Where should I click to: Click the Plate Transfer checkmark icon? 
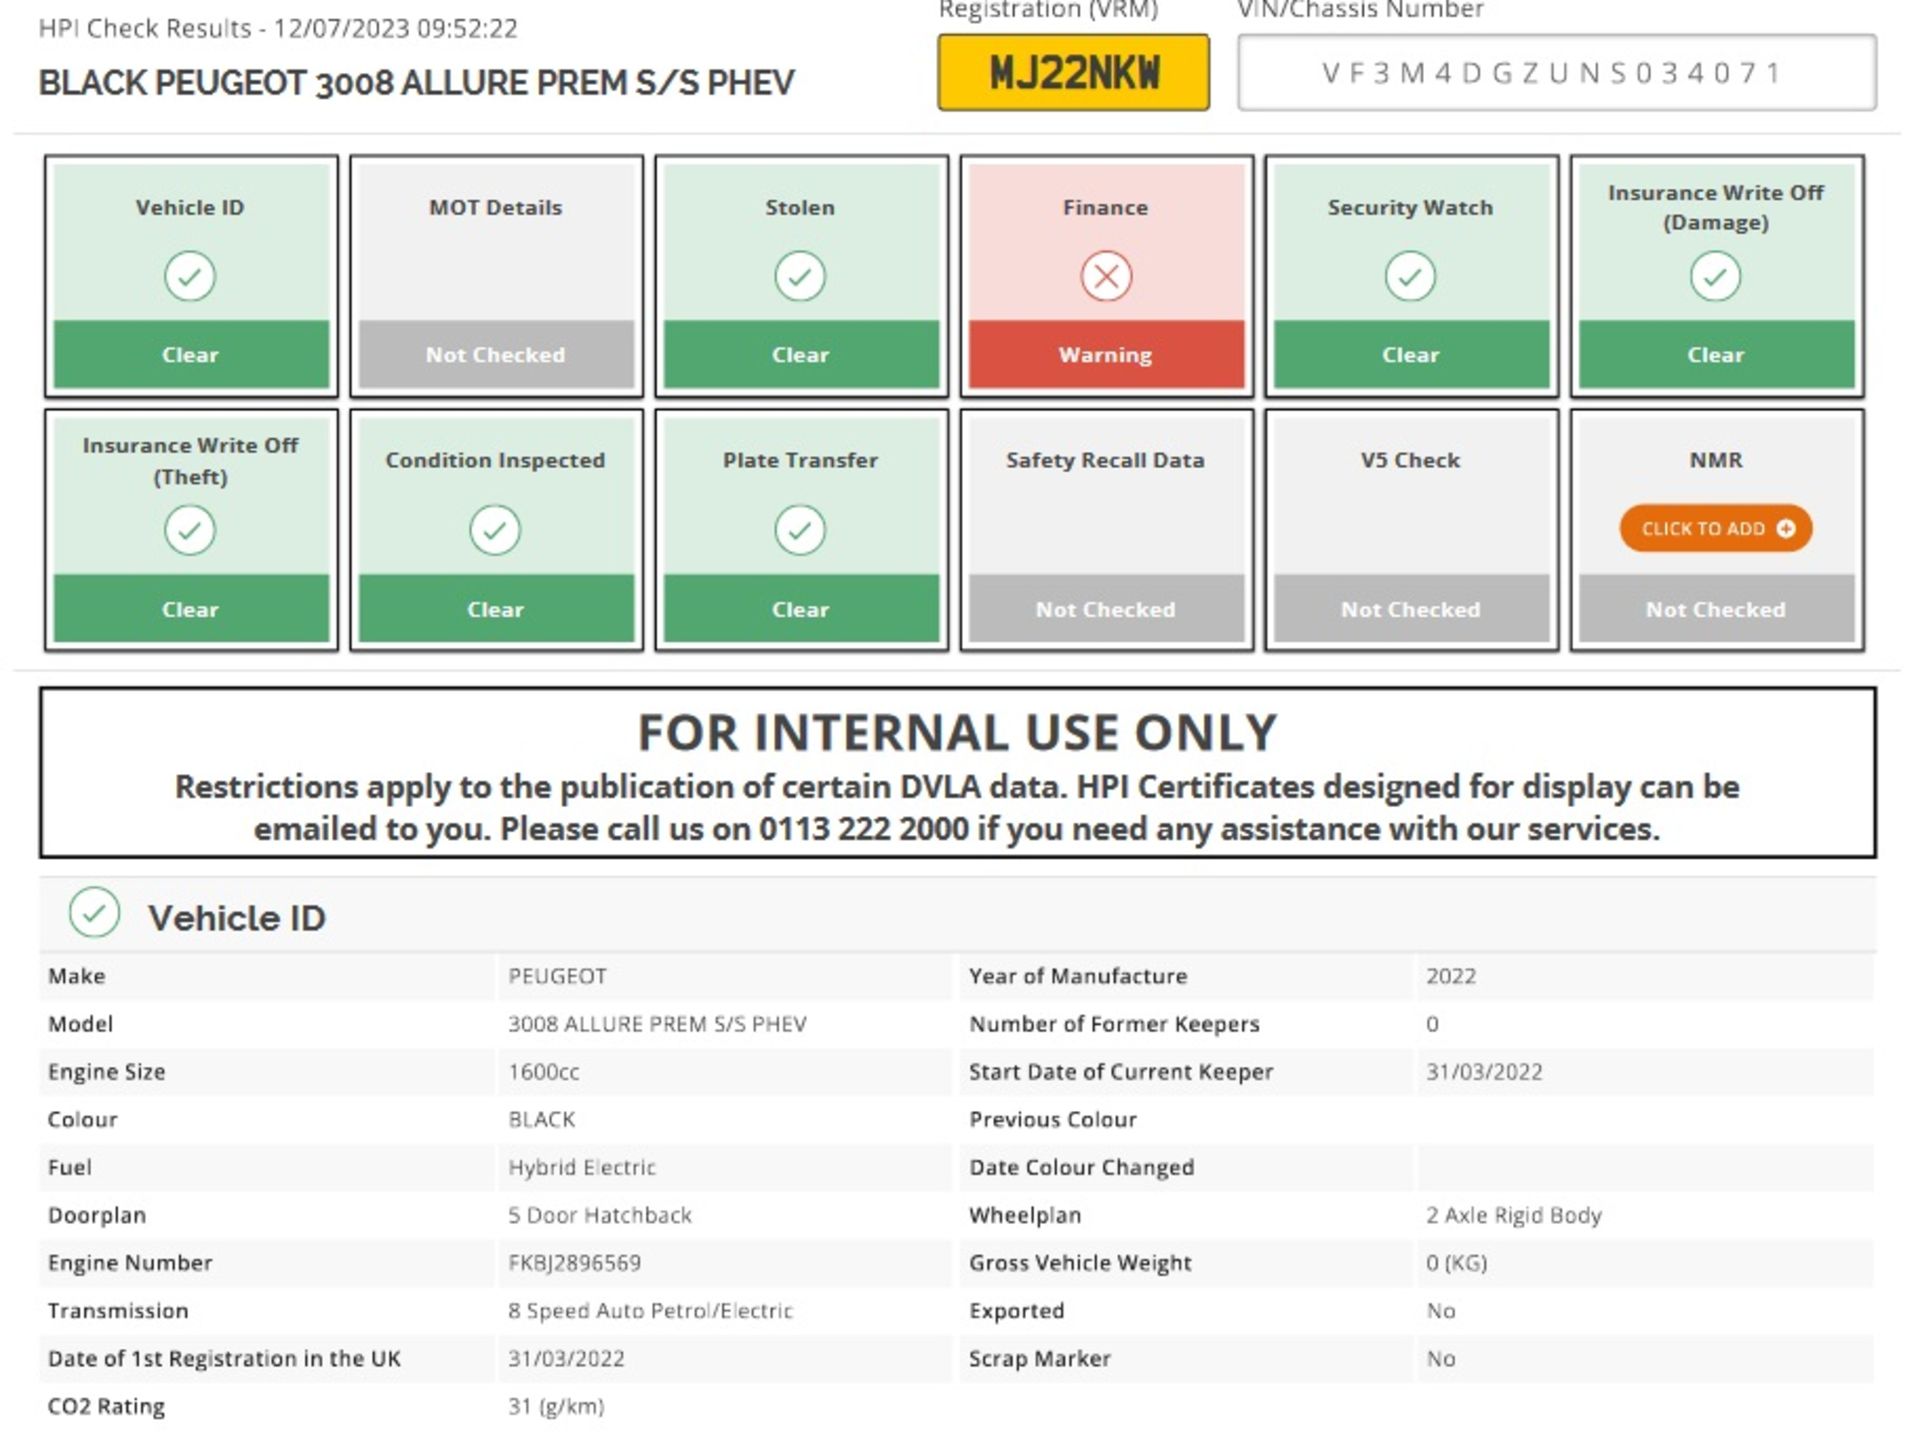click(x=800, y=529)
